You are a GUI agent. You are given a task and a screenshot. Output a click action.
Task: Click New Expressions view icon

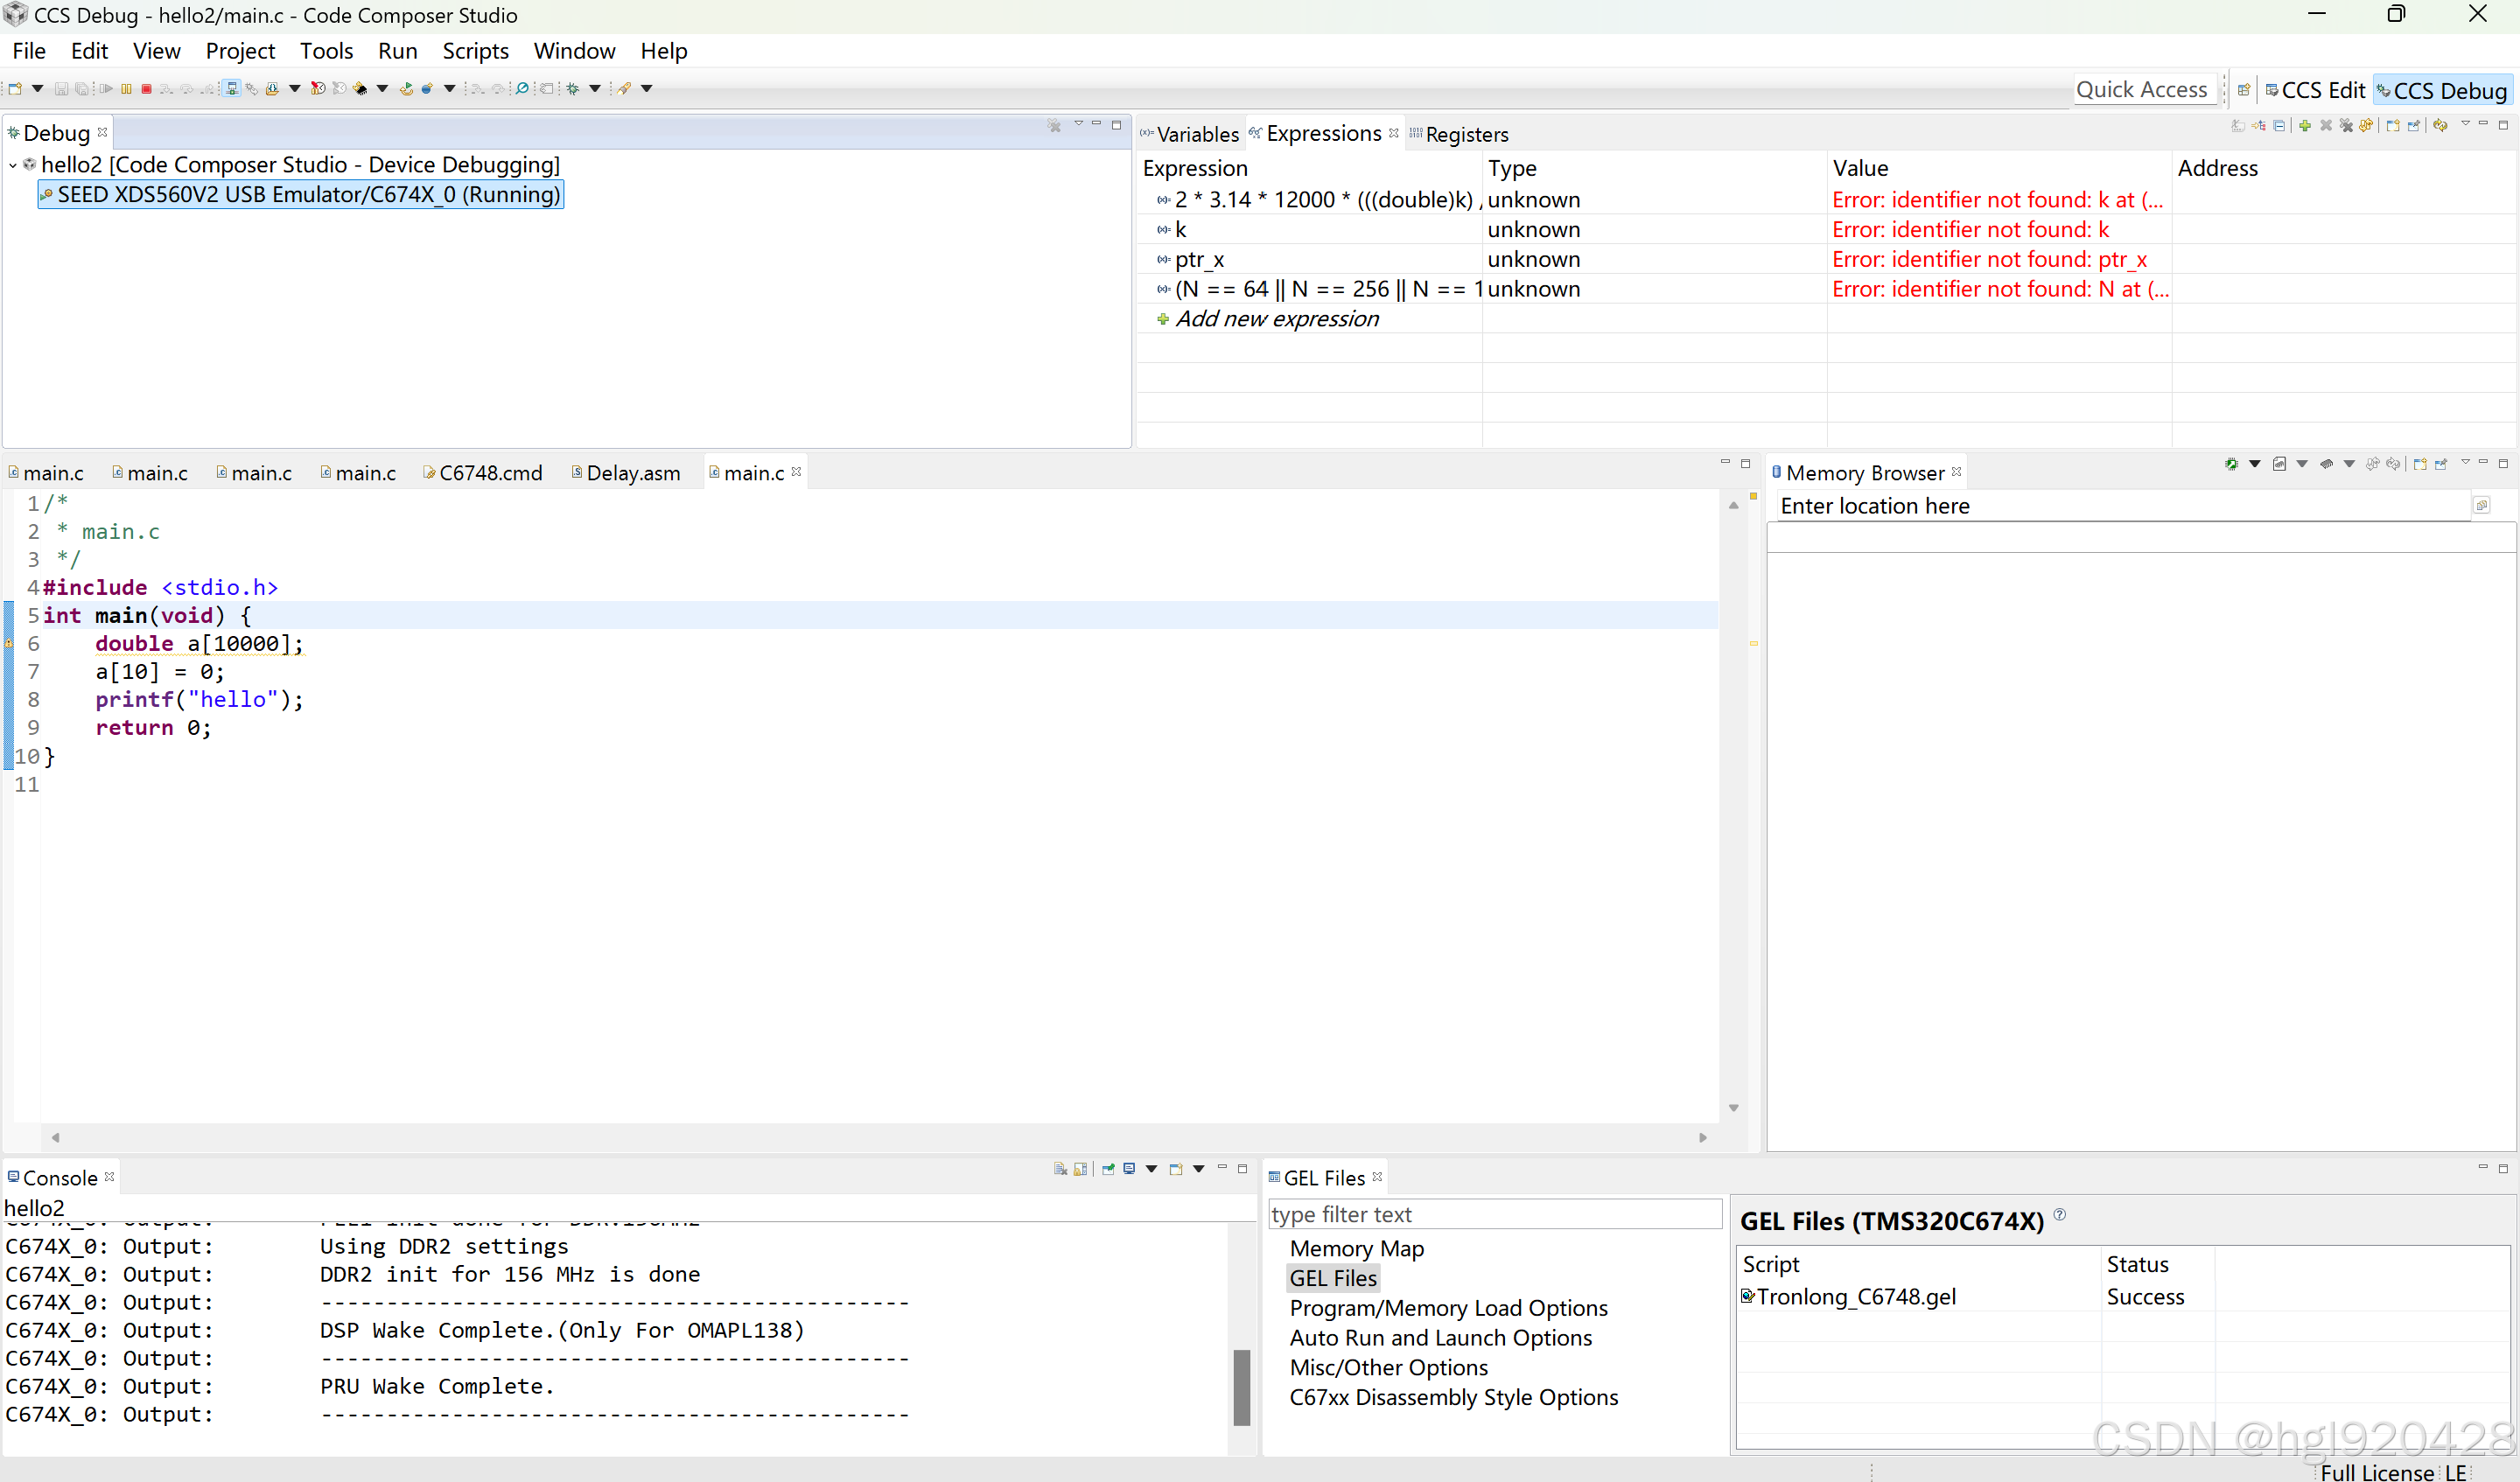2393,126
